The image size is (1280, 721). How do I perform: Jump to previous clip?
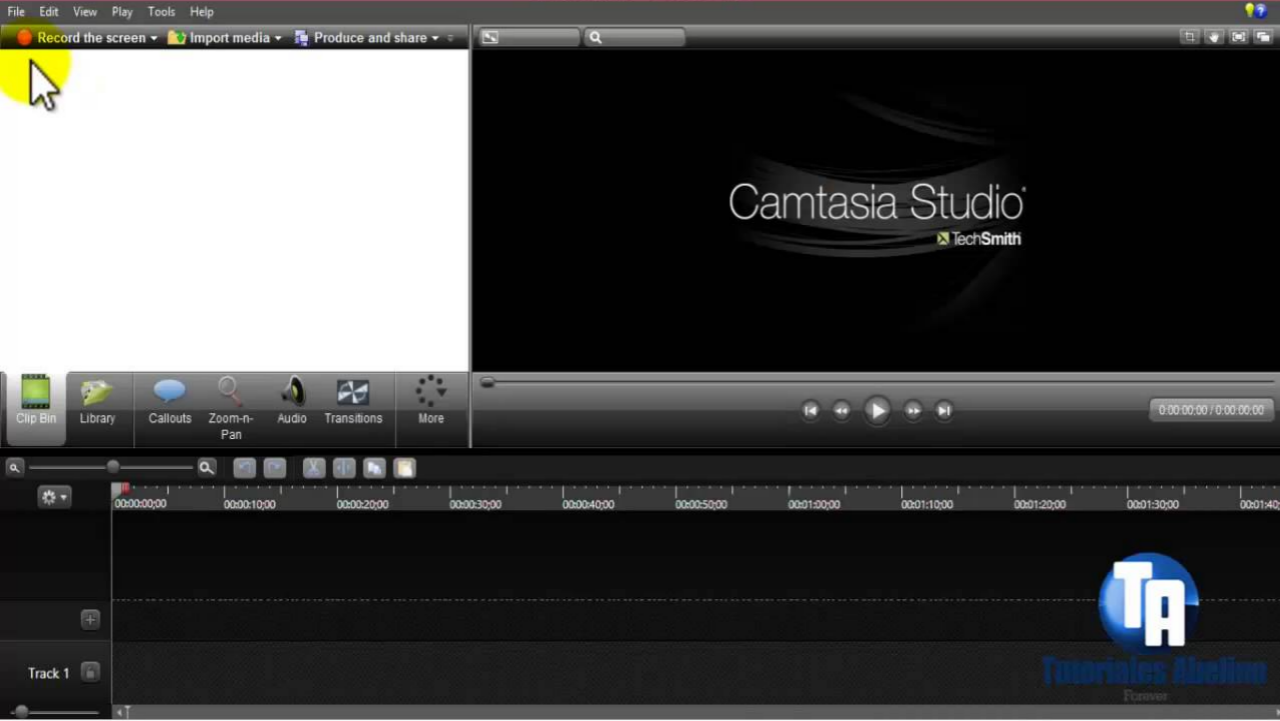pyautogui.click(x=811, y=410)
